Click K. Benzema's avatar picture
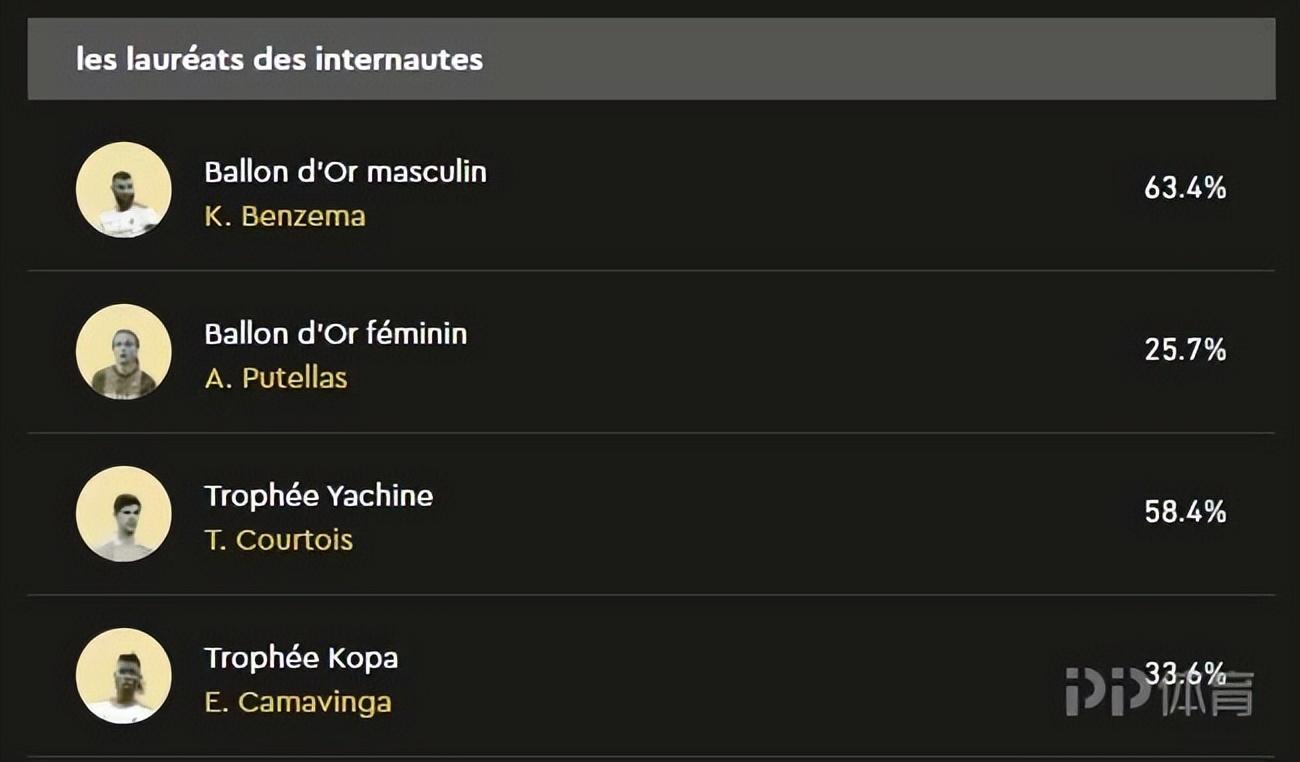 click(x=124, y=190)
